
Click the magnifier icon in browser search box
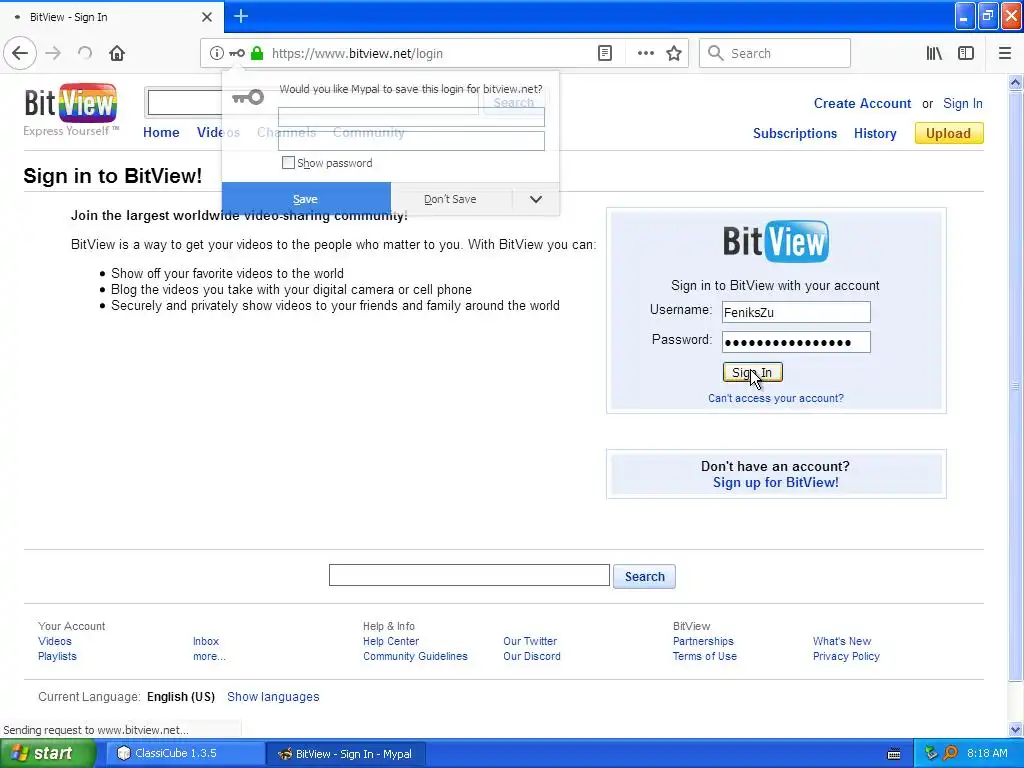716,53
